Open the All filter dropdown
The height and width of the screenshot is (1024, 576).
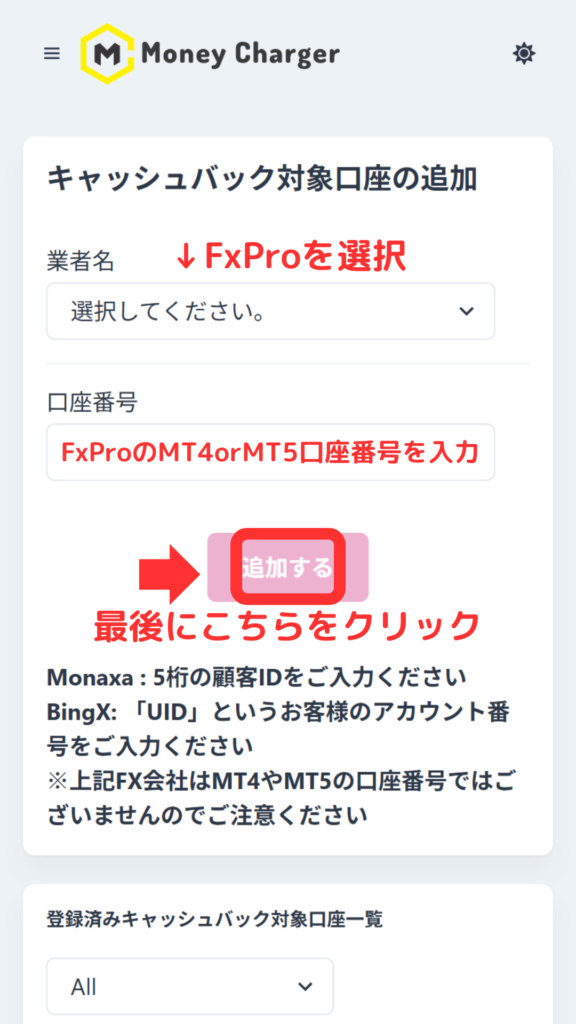(190, 986)
